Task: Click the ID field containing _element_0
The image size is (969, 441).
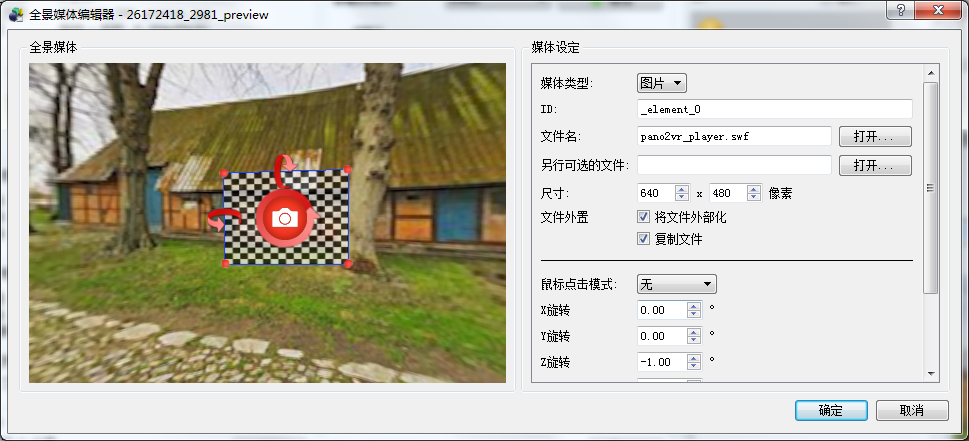Action: (775, 109)
